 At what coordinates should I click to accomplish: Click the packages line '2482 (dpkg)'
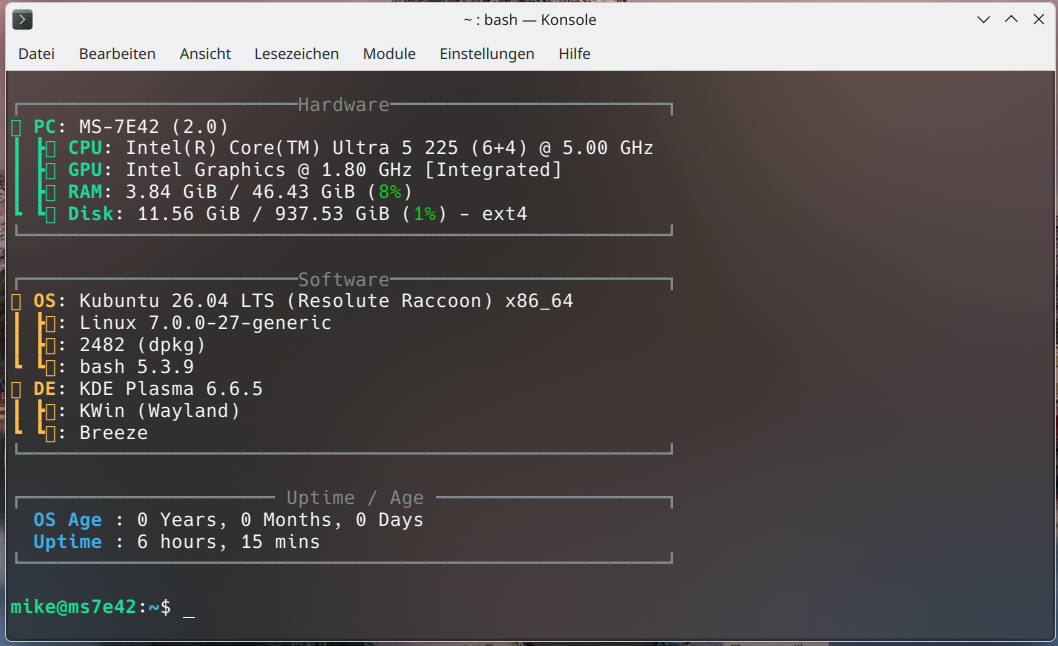click(x=142, y=345)
